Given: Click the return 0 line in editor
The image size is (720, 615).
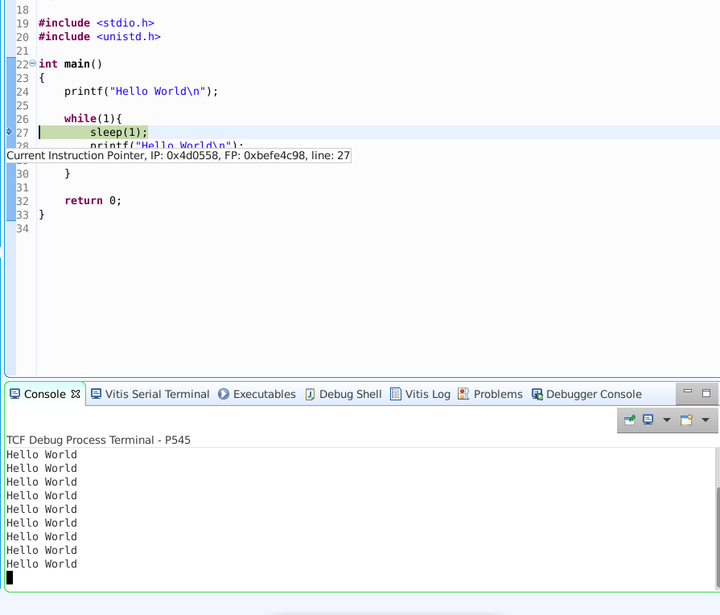Looking at the screenshot, I should [93, 200].
